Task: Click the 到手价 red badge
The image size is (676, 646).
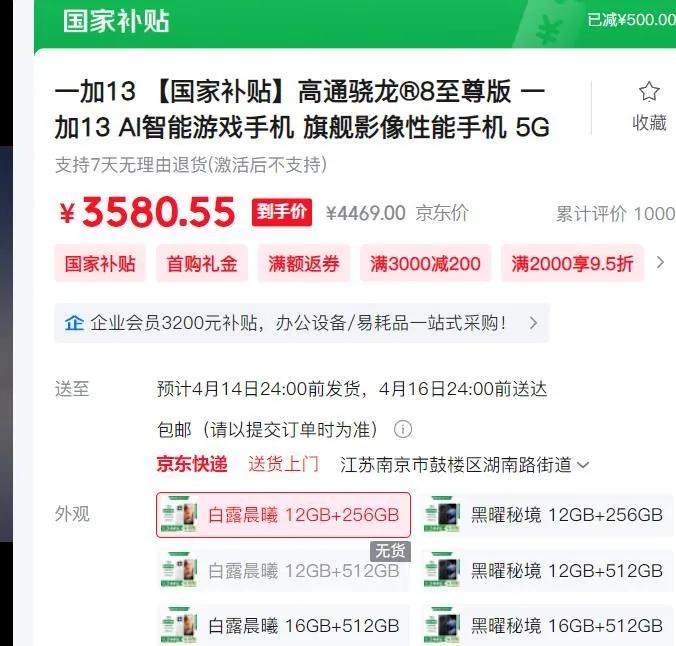Action: (282, 212)
